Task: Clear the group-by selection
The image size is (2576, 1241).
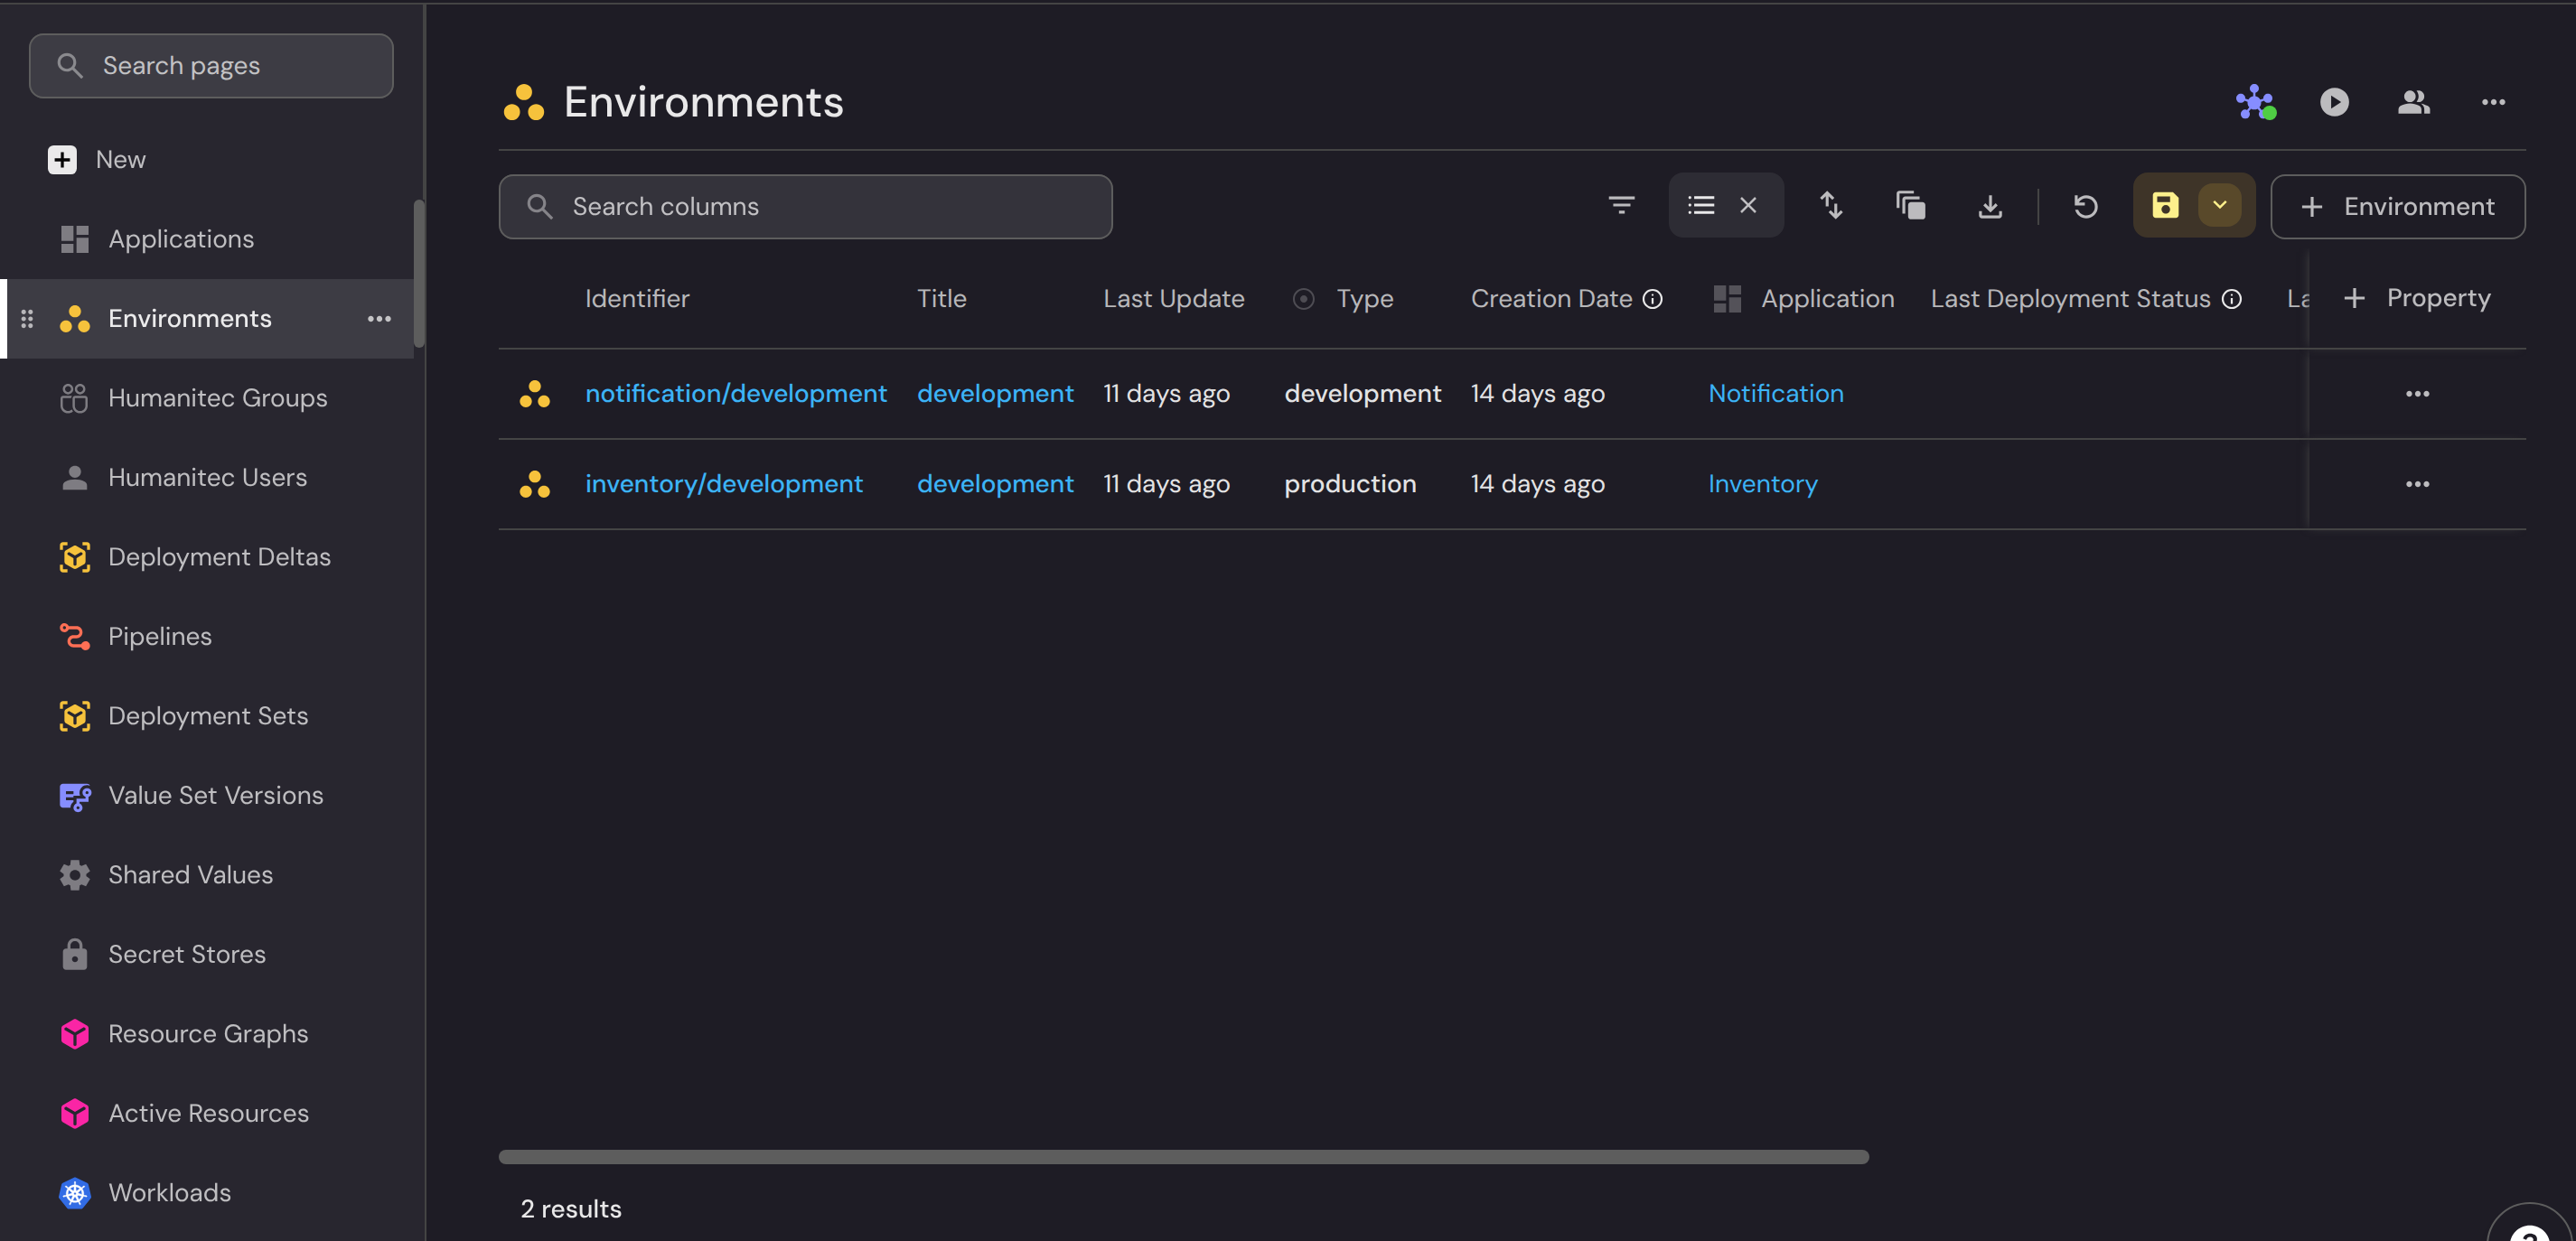Action: coord(1747,206)
